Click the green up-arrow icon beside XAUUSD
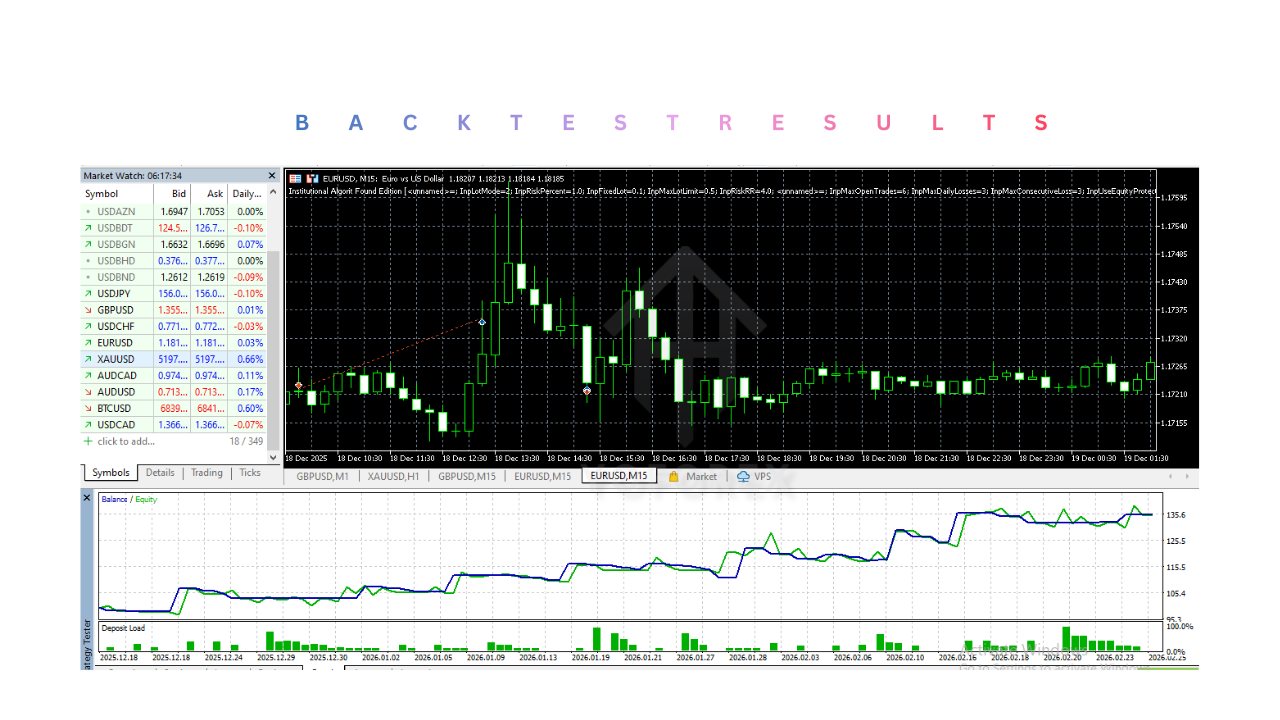1280x720 pixels. coord(86,359)
